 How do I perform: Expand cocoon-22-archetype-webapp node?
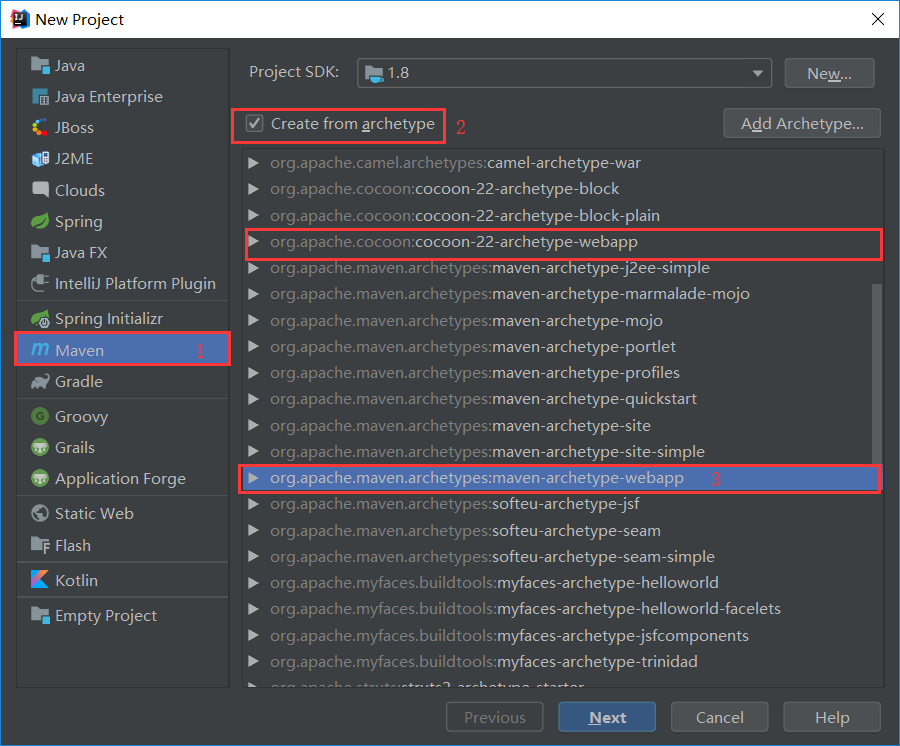tap(253, 242)
